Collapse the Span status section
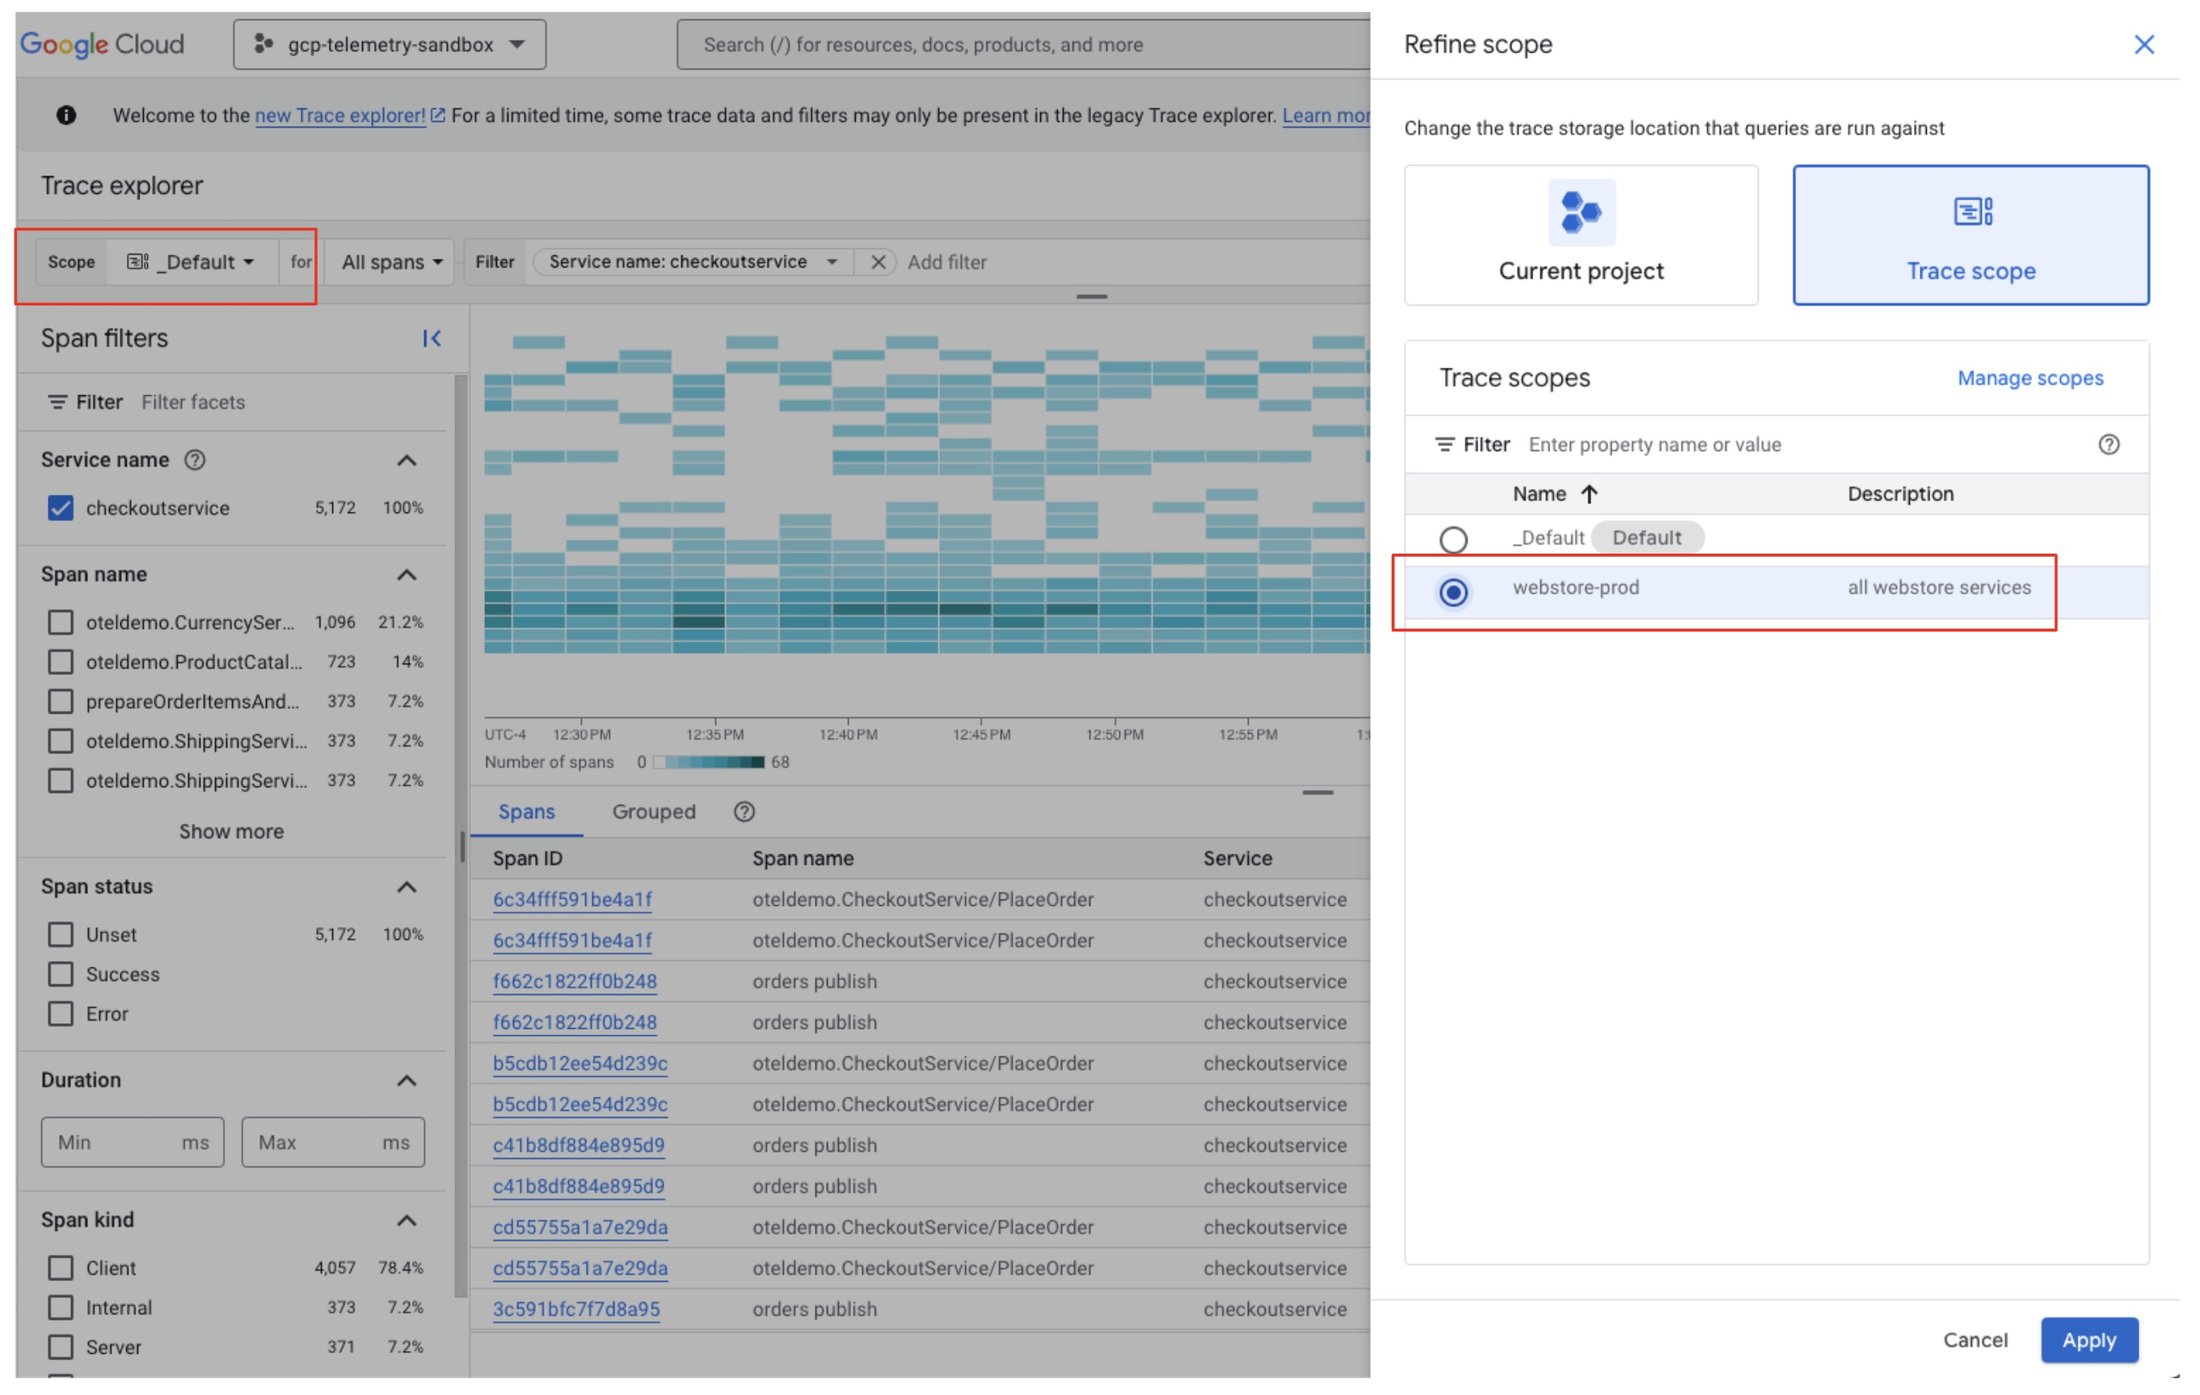Image resolution: width=2200 pixels, height=1395 pixels. coord(406,887)
